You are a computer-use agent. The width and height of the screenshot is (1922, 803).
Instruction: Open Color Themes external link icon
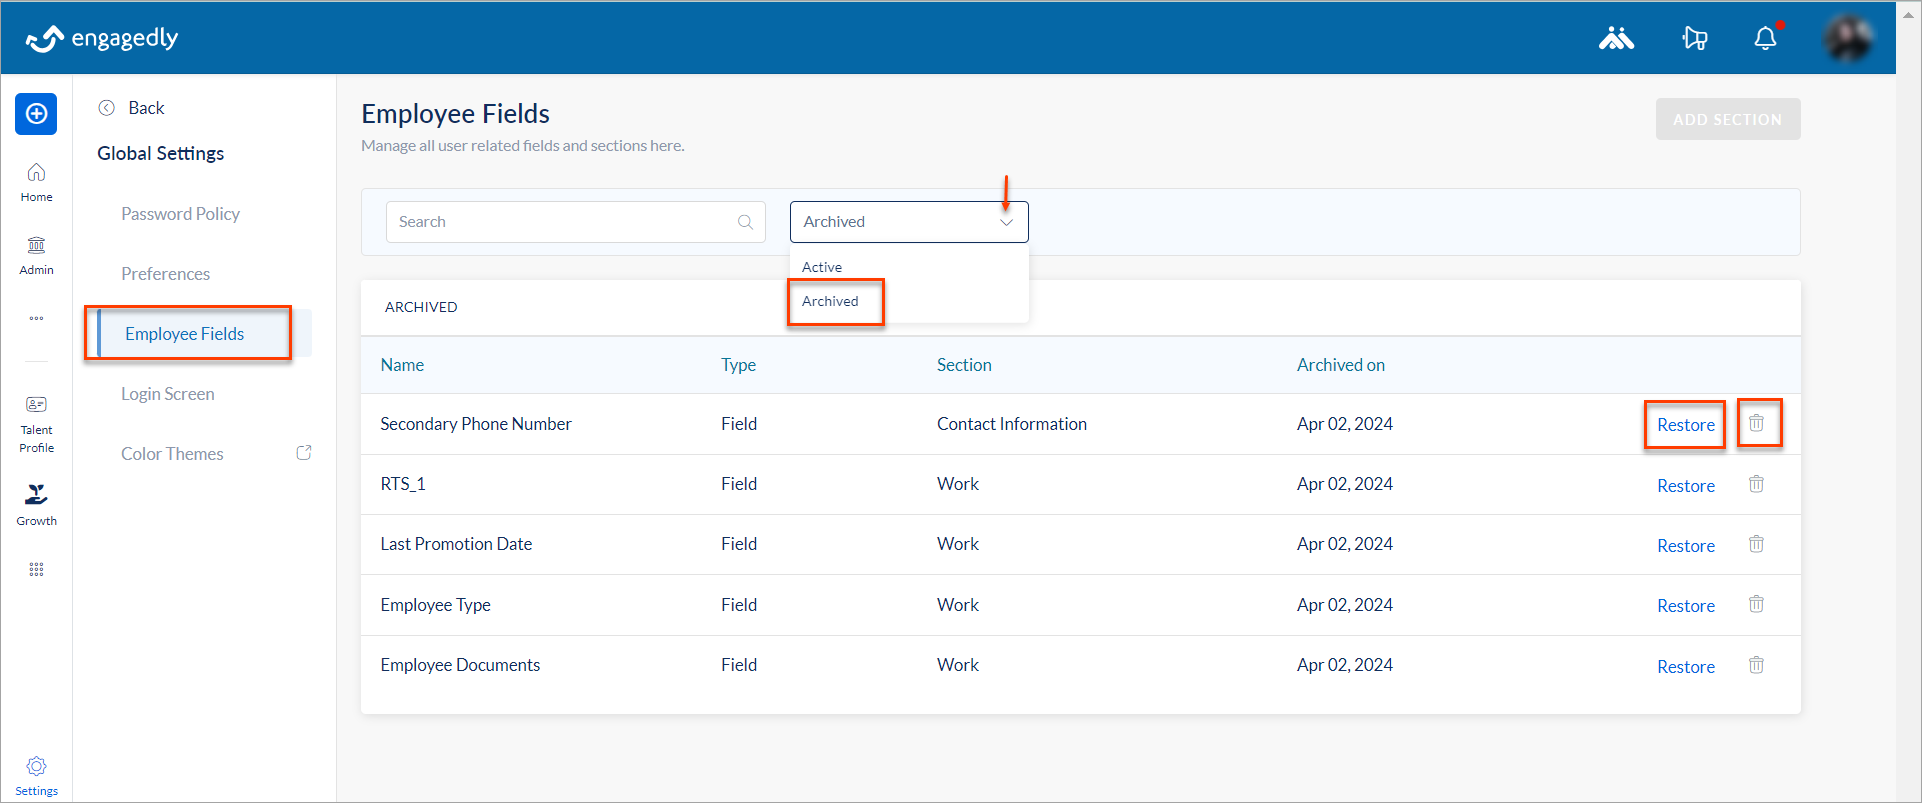click(x=304, y=453)
